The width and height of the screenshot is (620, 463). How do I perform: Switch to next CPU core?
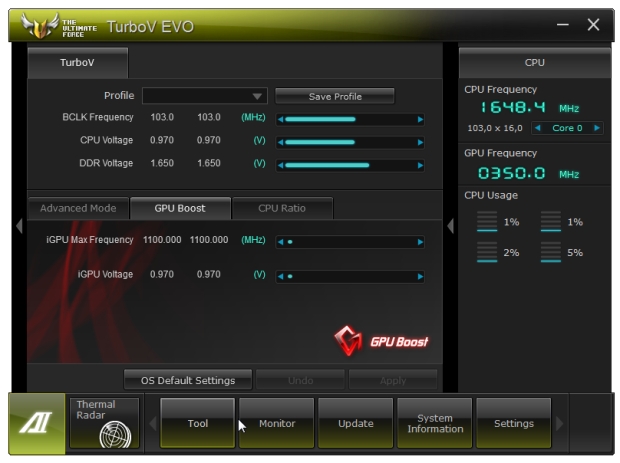pyautogui.click(x=597, y=128)
